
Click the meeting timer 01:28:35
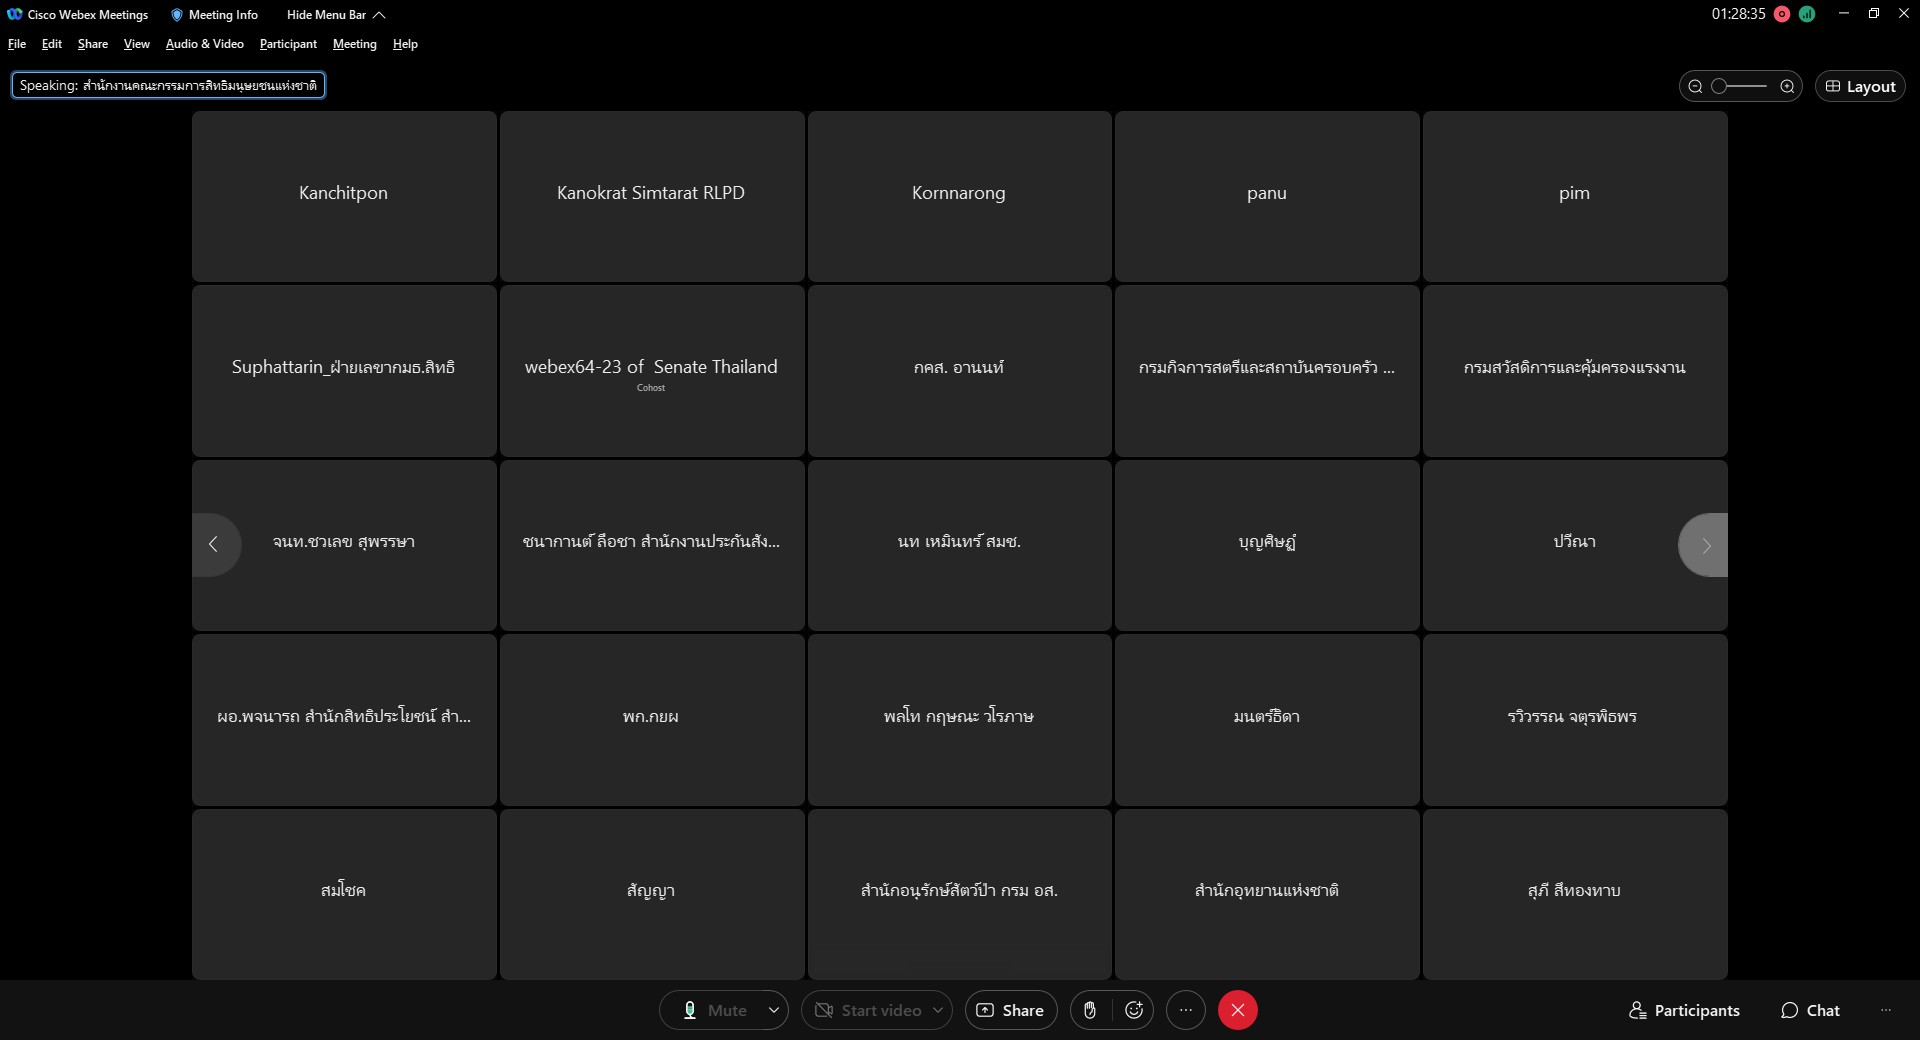point(1738,14)
